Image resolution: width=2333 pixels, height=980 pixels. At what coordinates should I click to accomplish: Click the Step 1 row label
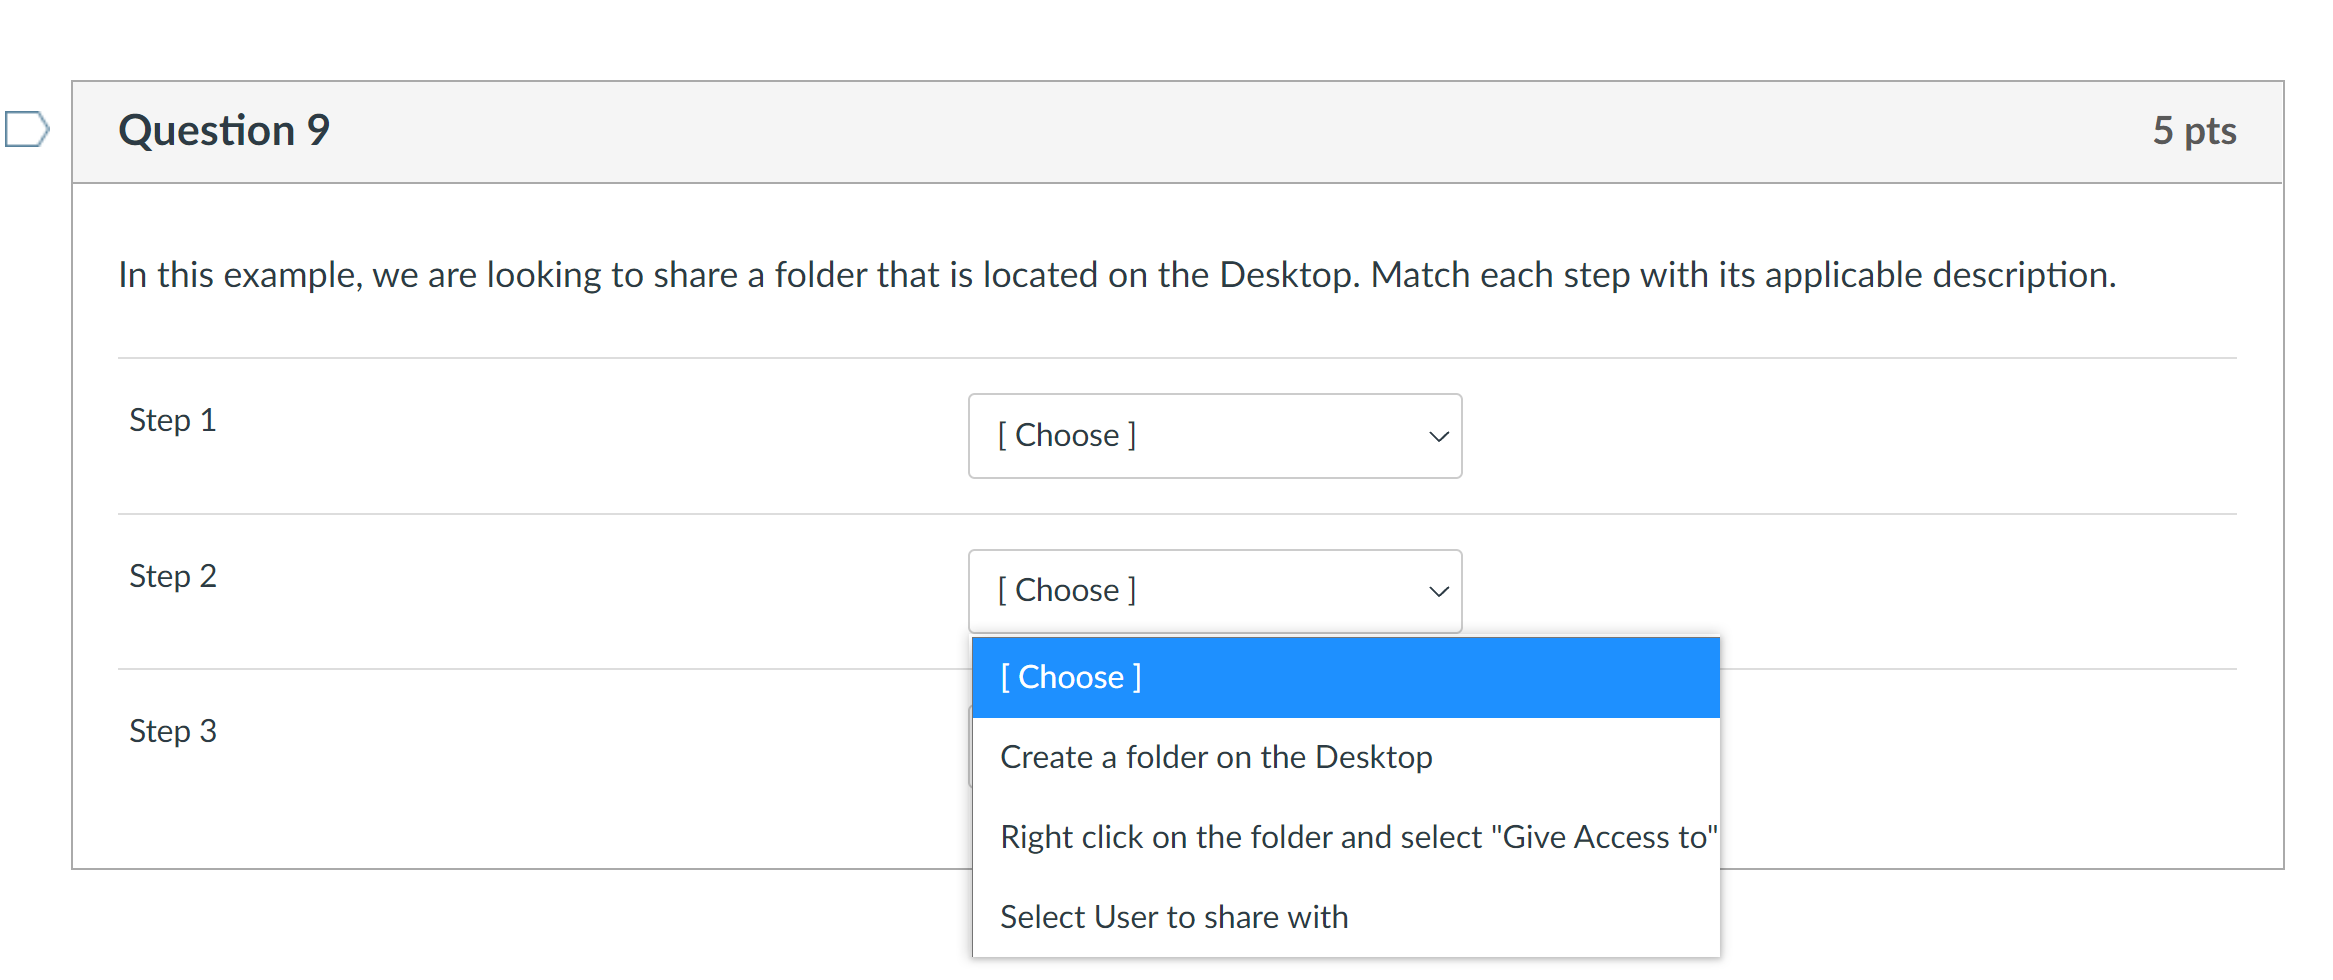coord(173,420)
